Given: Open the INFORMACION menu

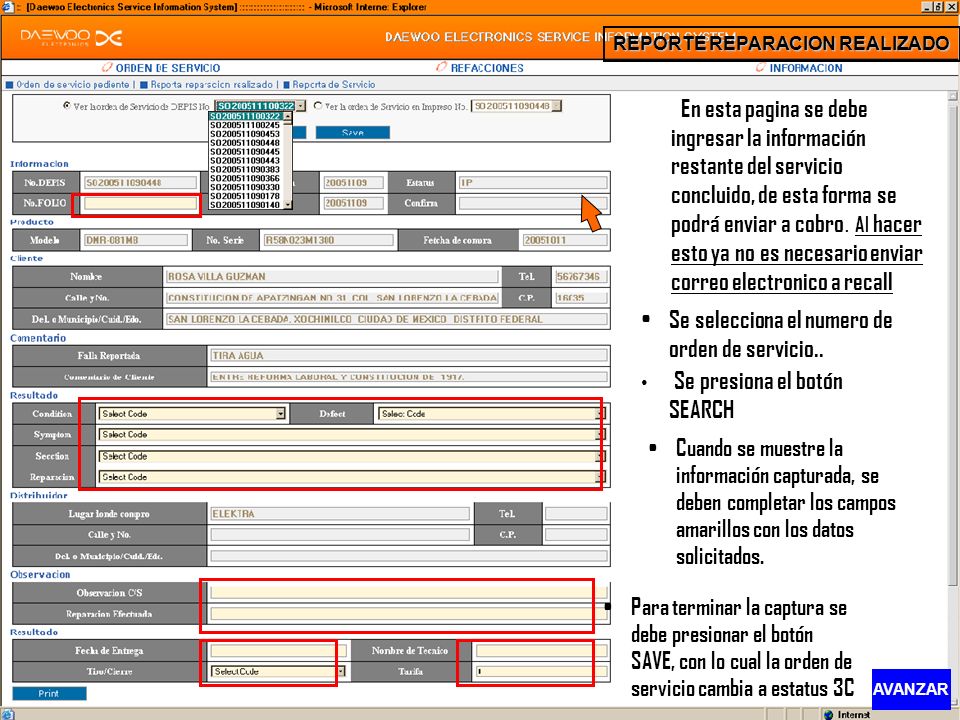Looking at the screenshot, I should point(806,68).
